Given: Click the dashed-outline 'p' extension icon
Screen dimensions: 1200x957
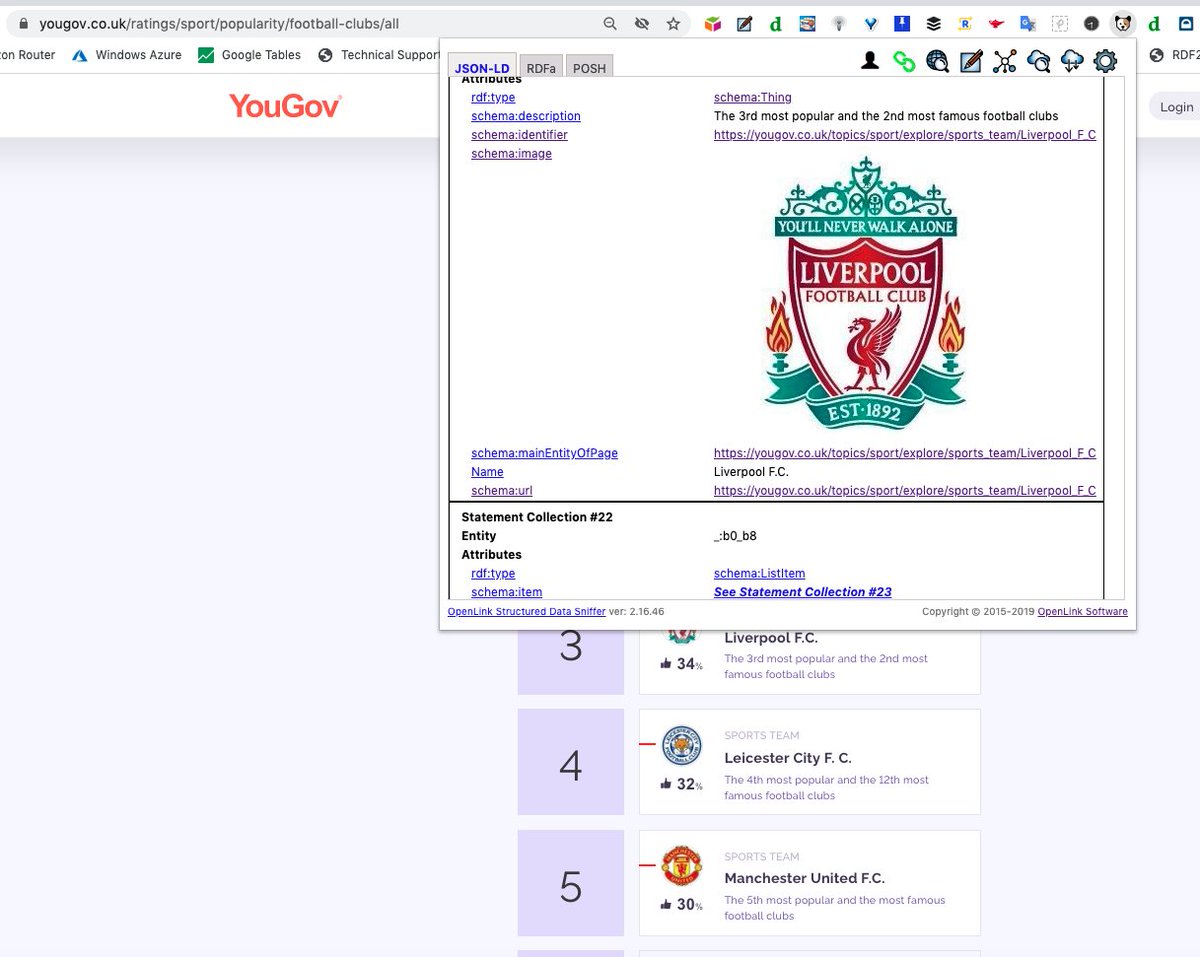Looking at the screenshot, I should (1060, 23).
